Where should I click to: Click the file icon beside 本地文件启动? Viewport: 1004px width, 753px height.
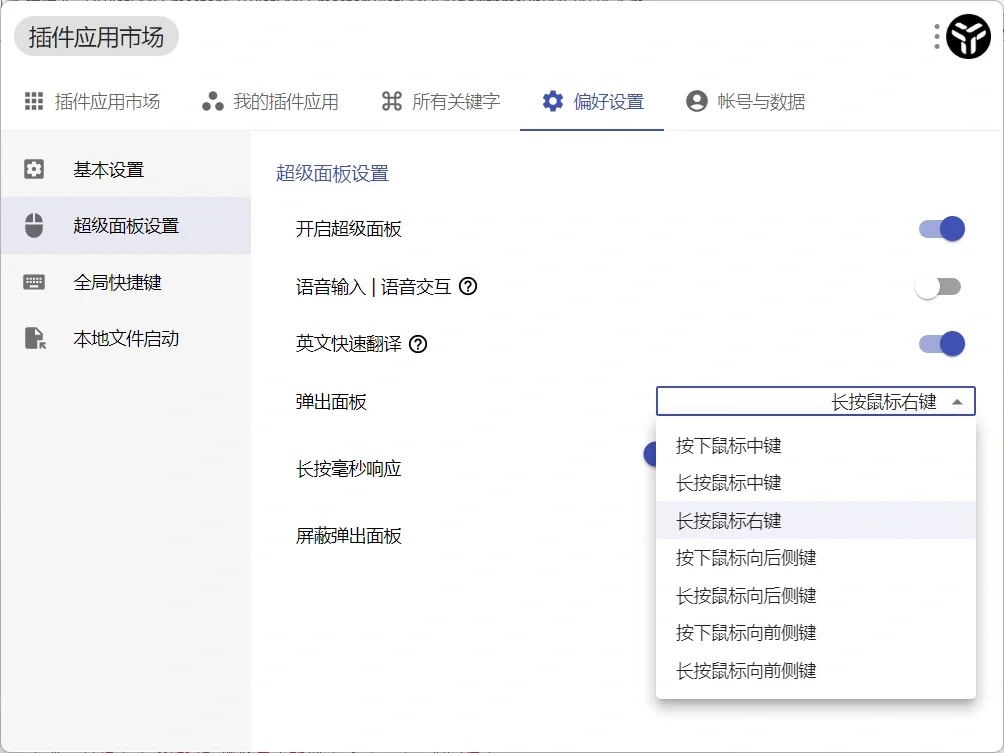coord(33,338)
